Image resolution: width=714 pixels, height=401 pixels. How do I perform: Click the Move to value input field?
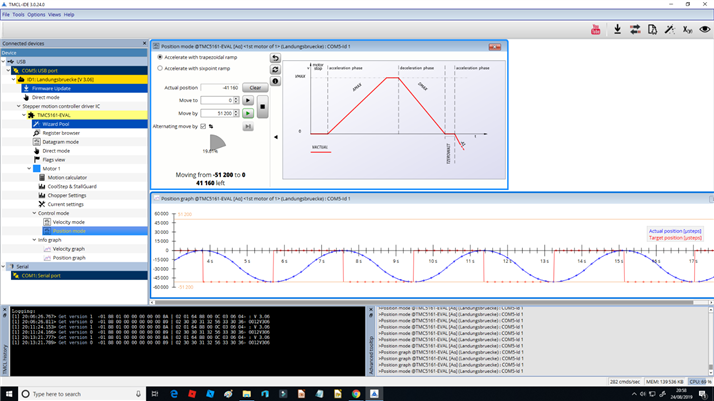click(218, 101)
